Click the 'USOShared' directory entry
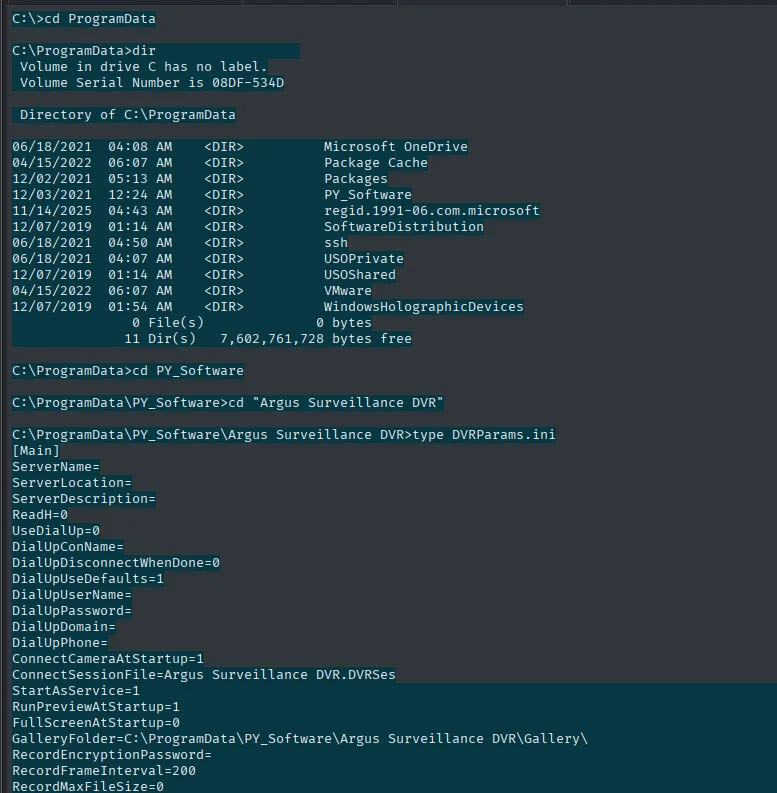777x793 pixels. pyautogui.click(x=360, y=275)
